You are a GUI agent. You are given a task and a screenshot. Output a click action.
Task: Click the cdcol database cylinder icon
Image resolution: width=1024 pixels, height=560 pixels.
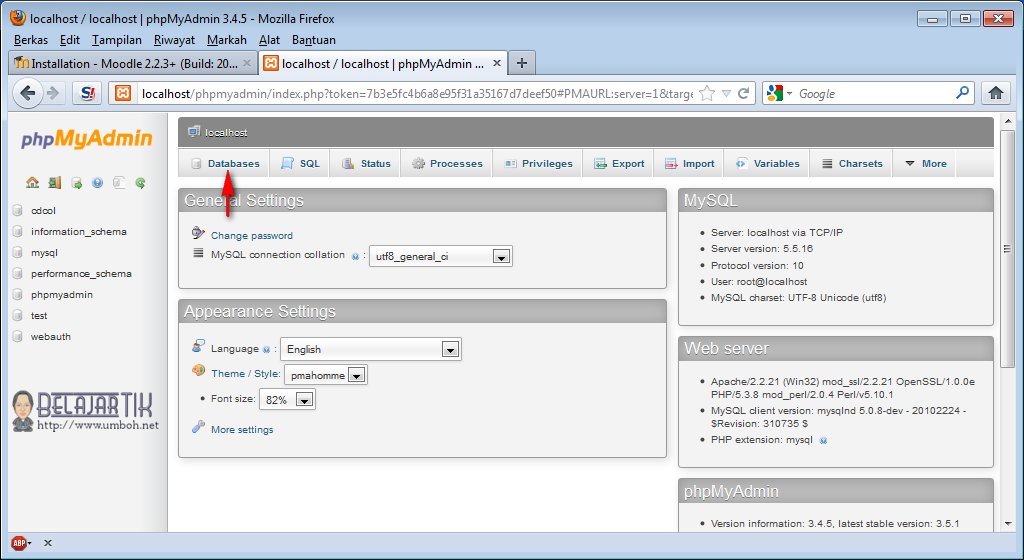click(x=18, y=211)
